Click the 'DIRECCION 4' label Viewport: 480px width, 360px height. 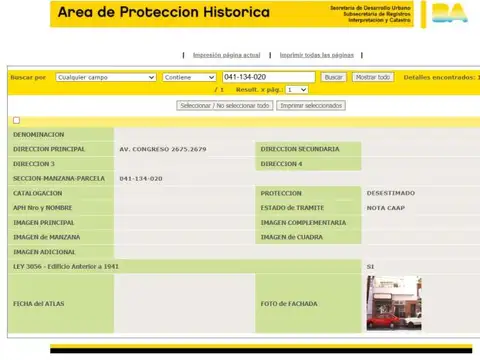(x=281, y=164)
